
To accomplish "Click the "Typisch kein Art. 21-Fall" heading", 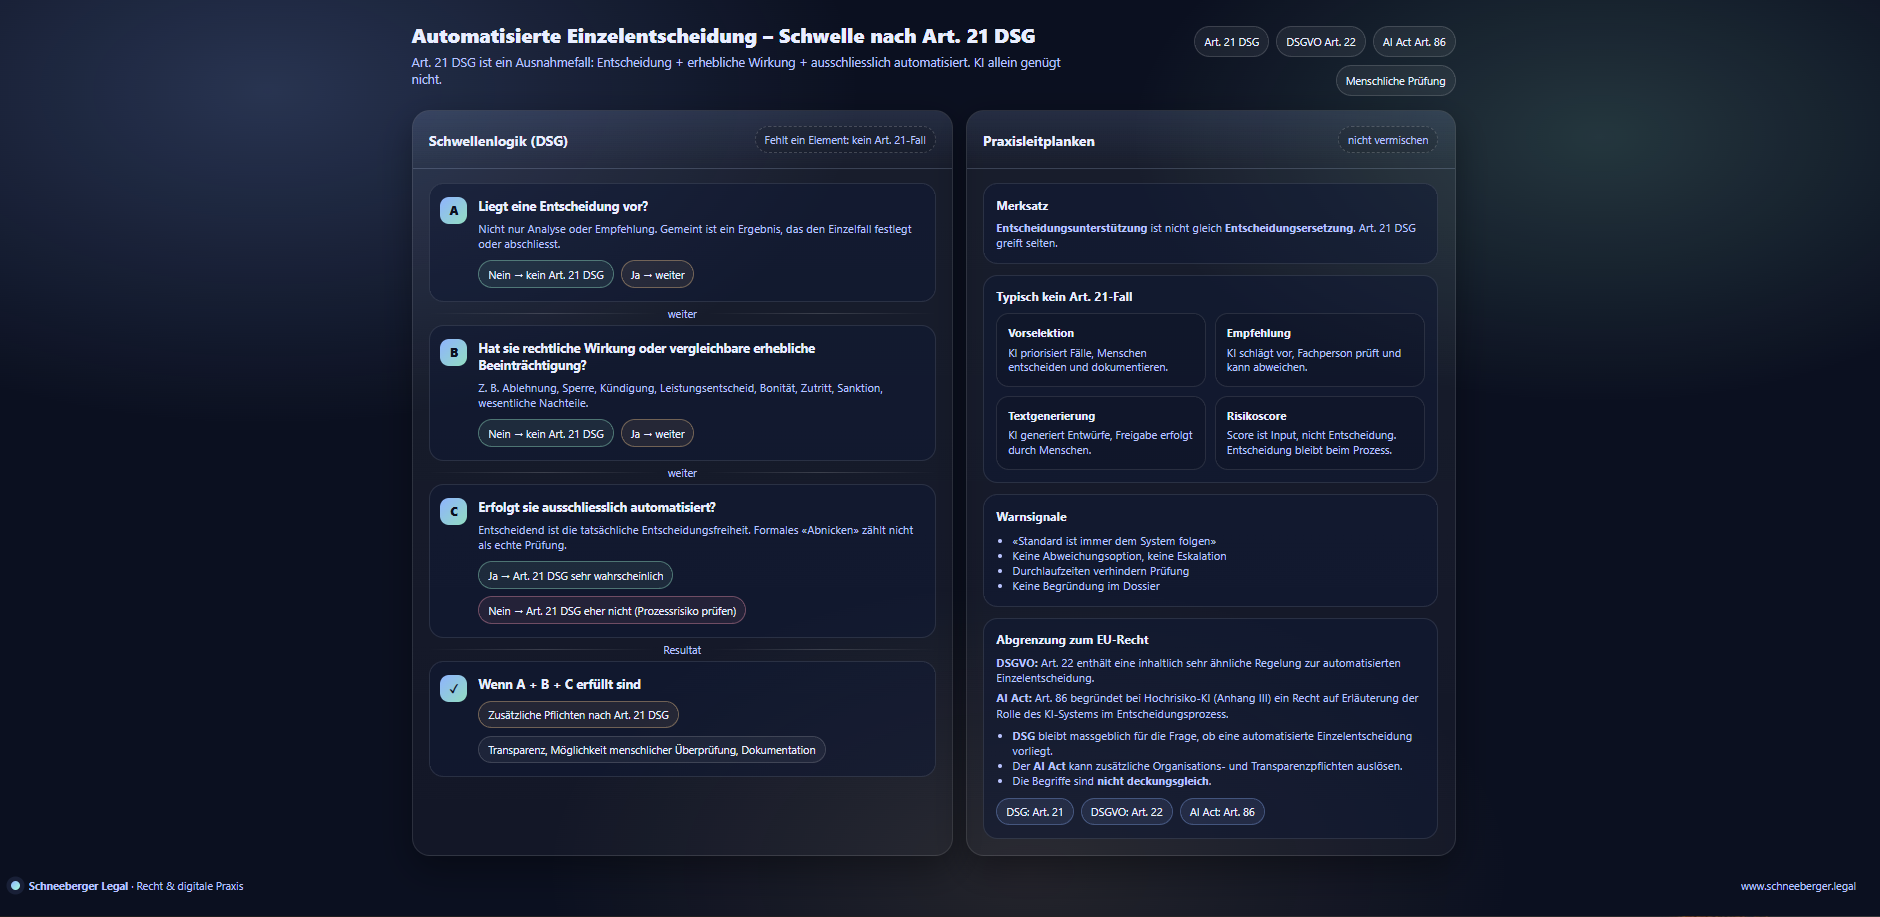I will point(1064,296).
